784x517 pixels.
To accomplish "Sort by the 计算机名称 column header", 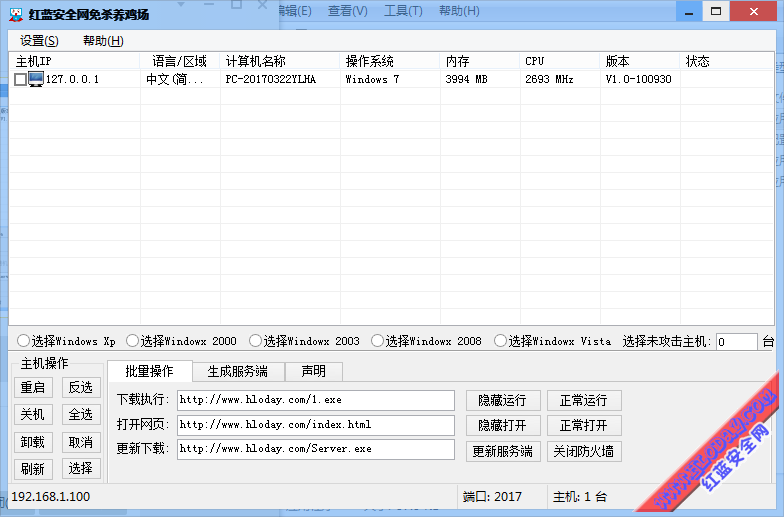I will 280,61.
